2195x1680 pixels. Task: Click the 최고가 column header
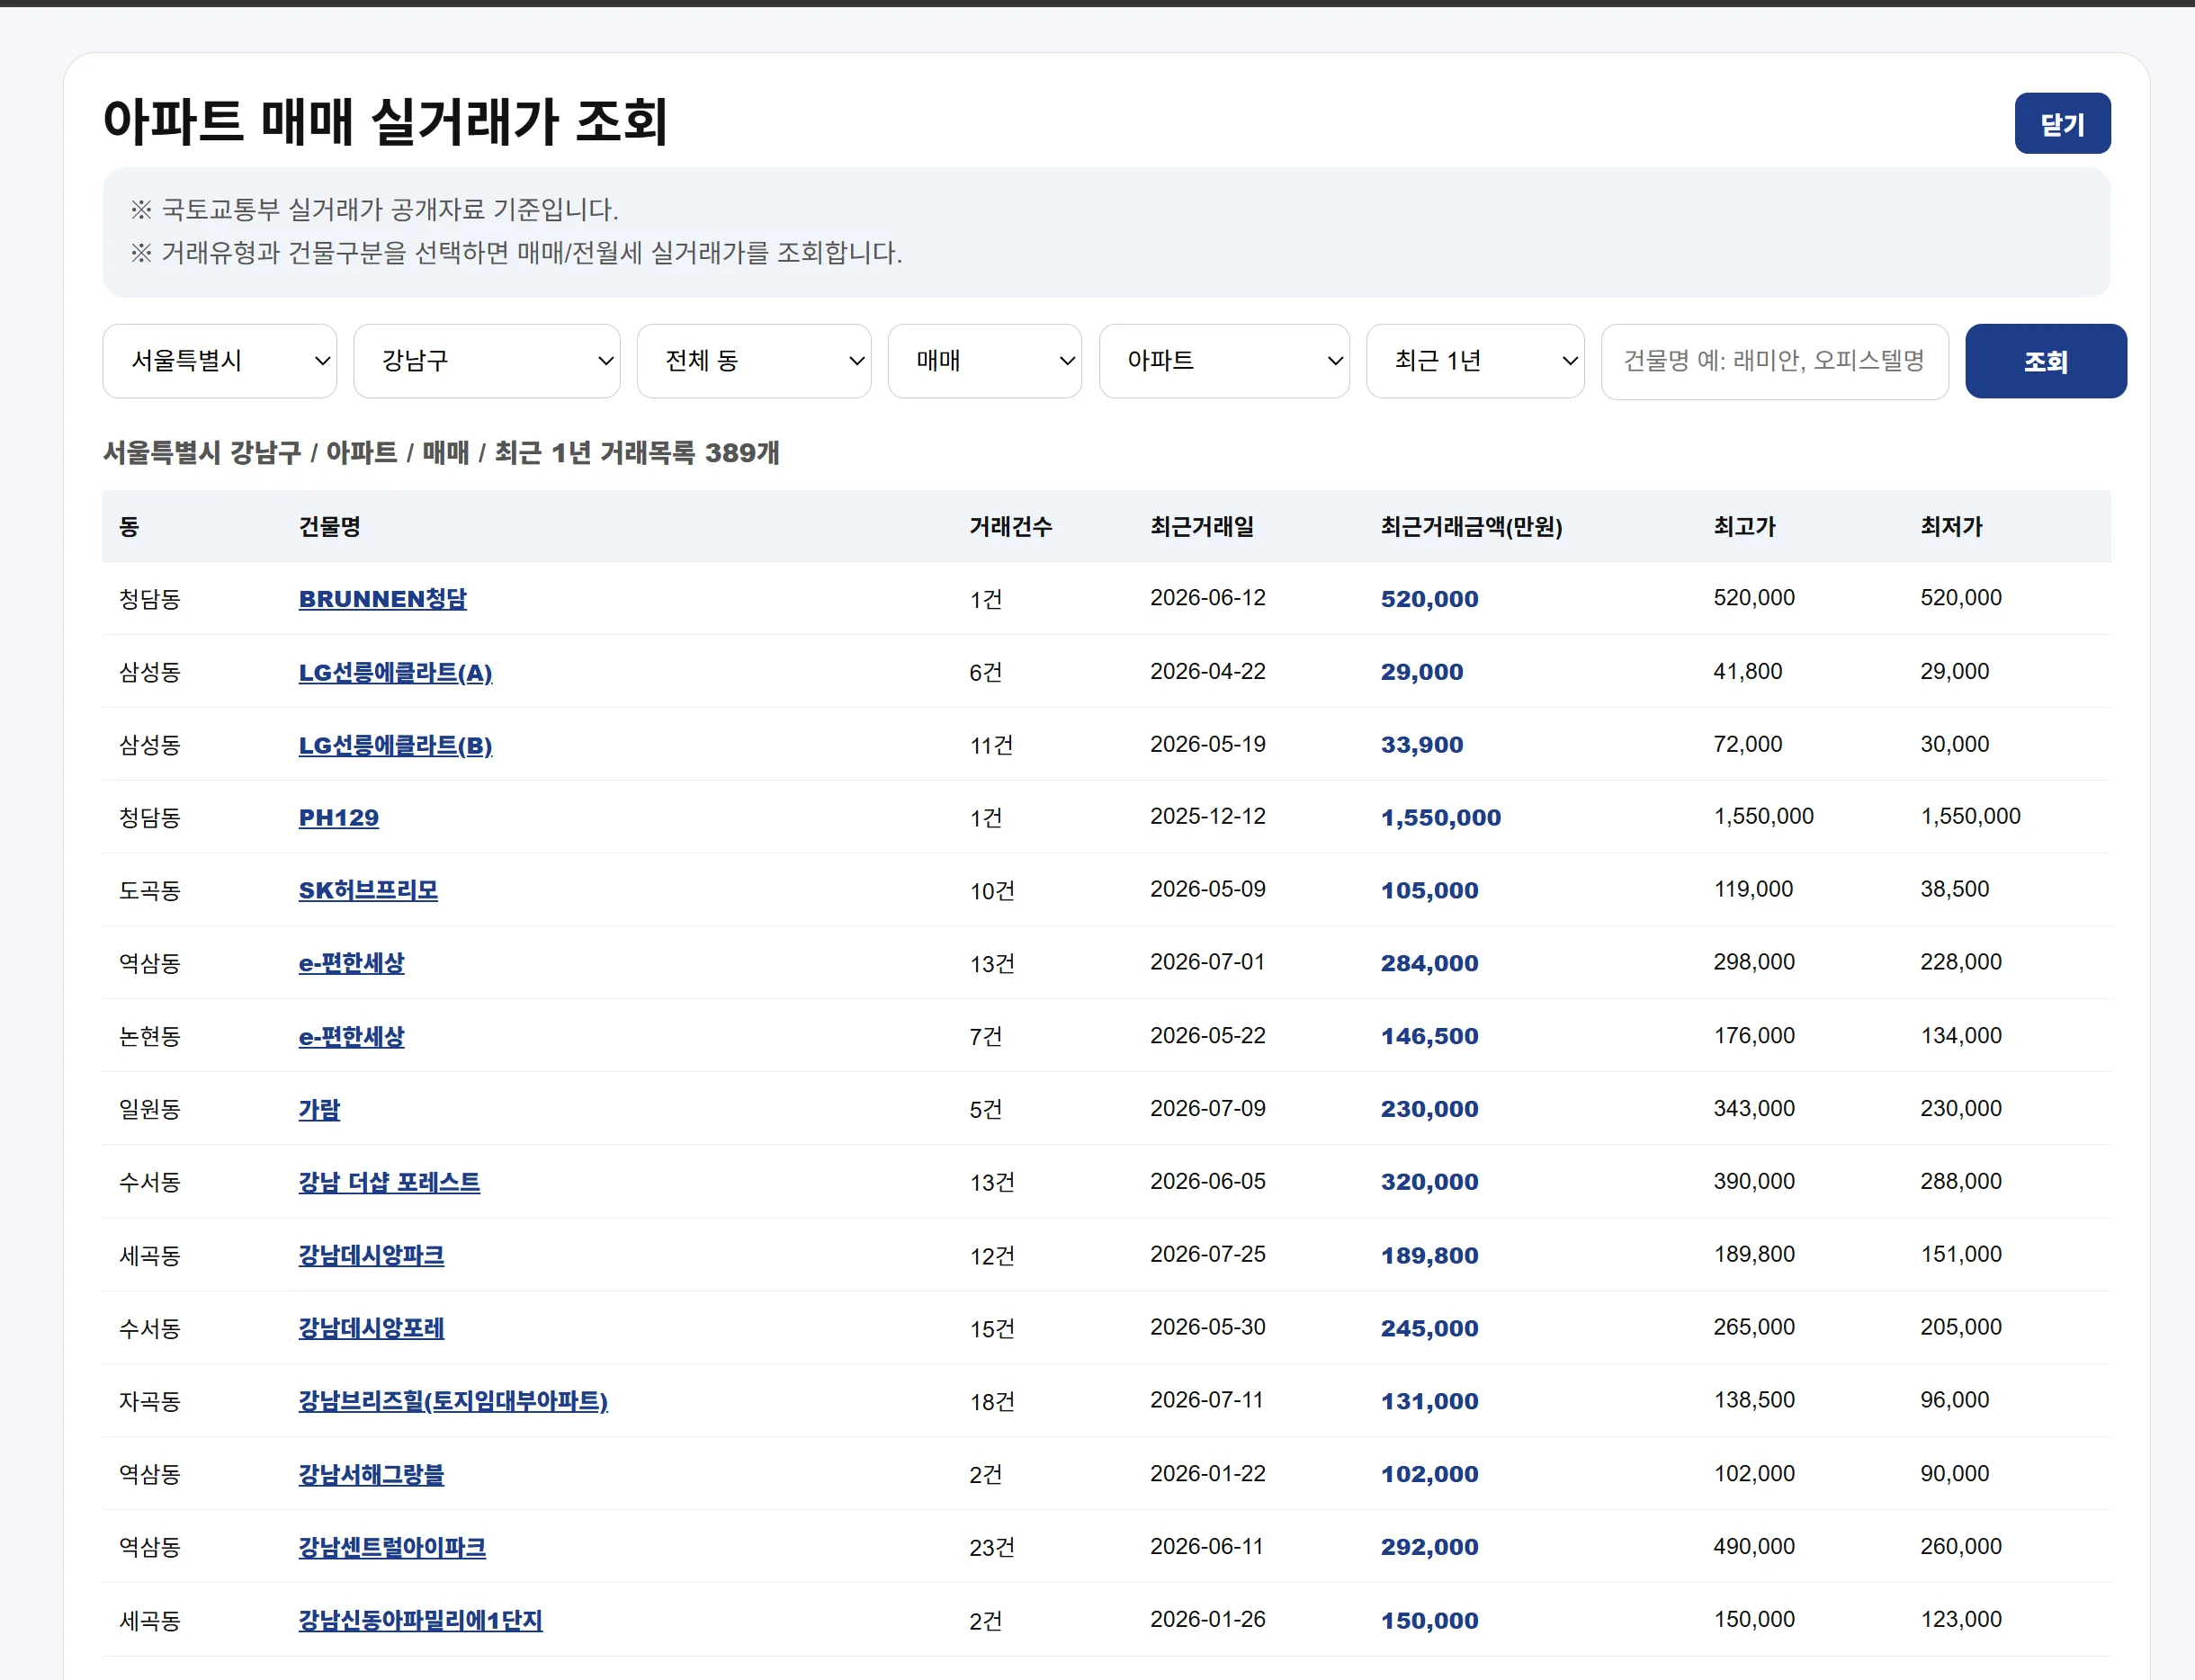coord(1744,527)
